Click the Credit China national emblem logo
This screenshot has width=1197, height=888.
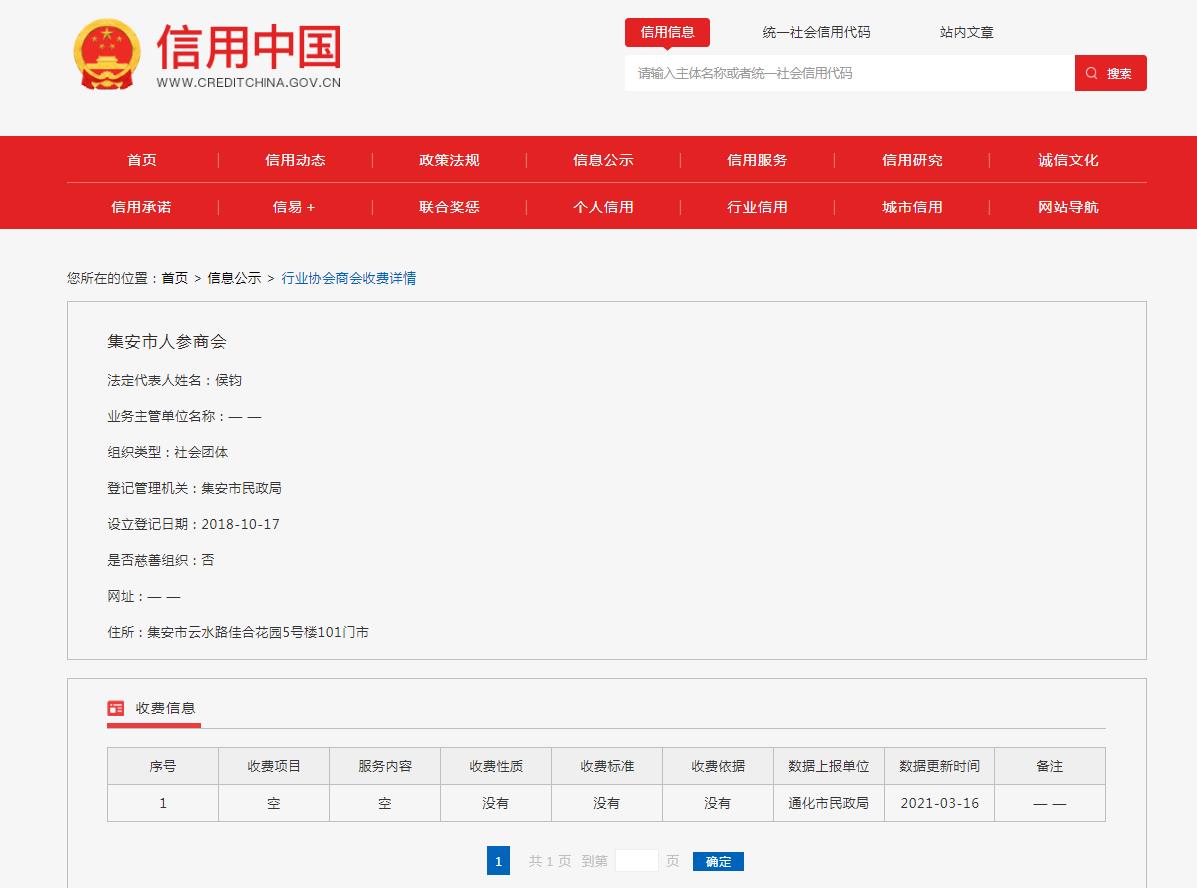pyautogui.click(x=107, y=55)
